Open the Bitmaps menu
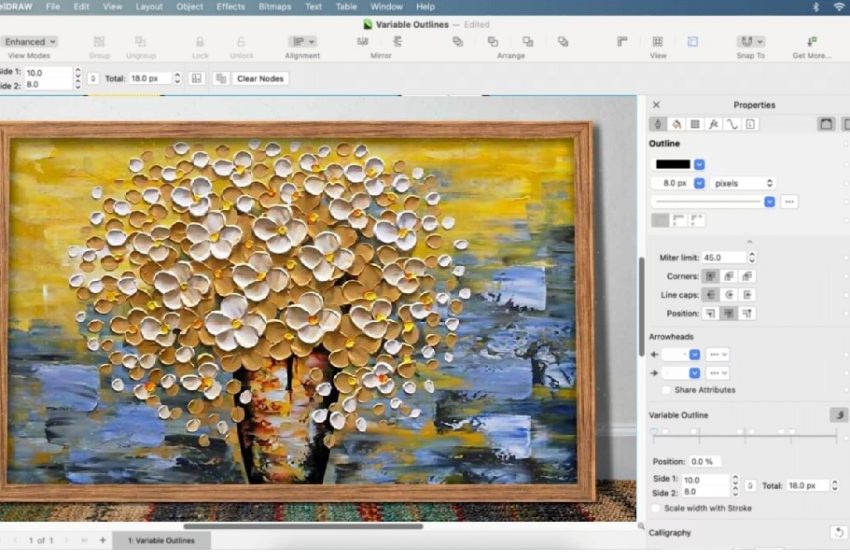 pos(275,7)
